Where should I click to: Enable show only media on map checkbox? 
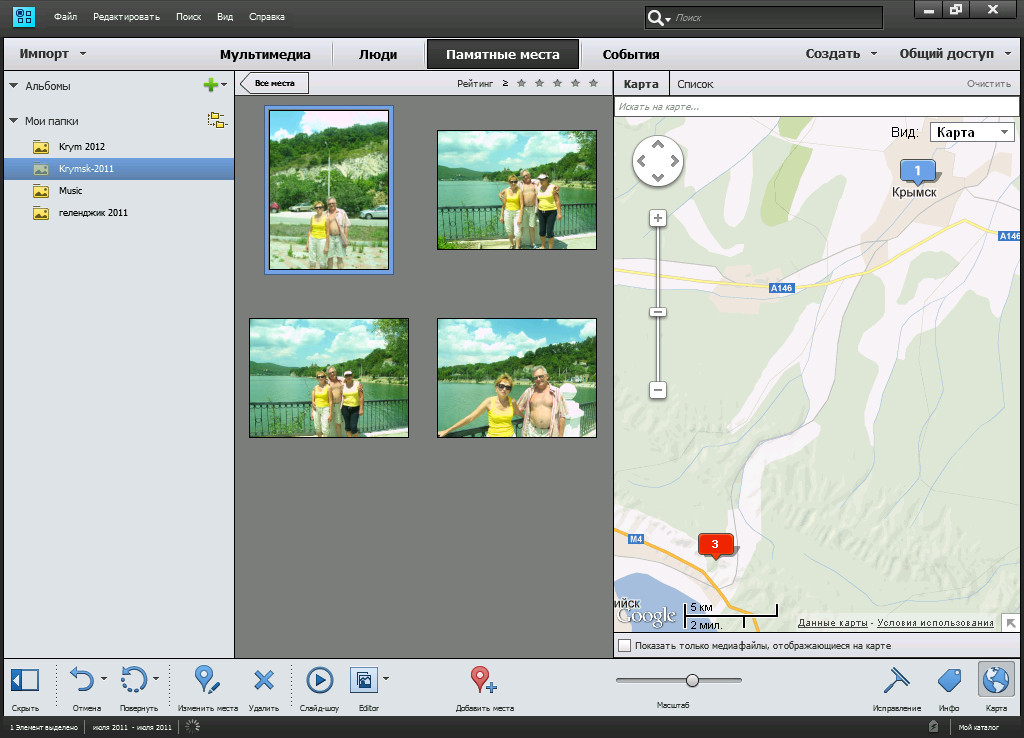(625, 646)
